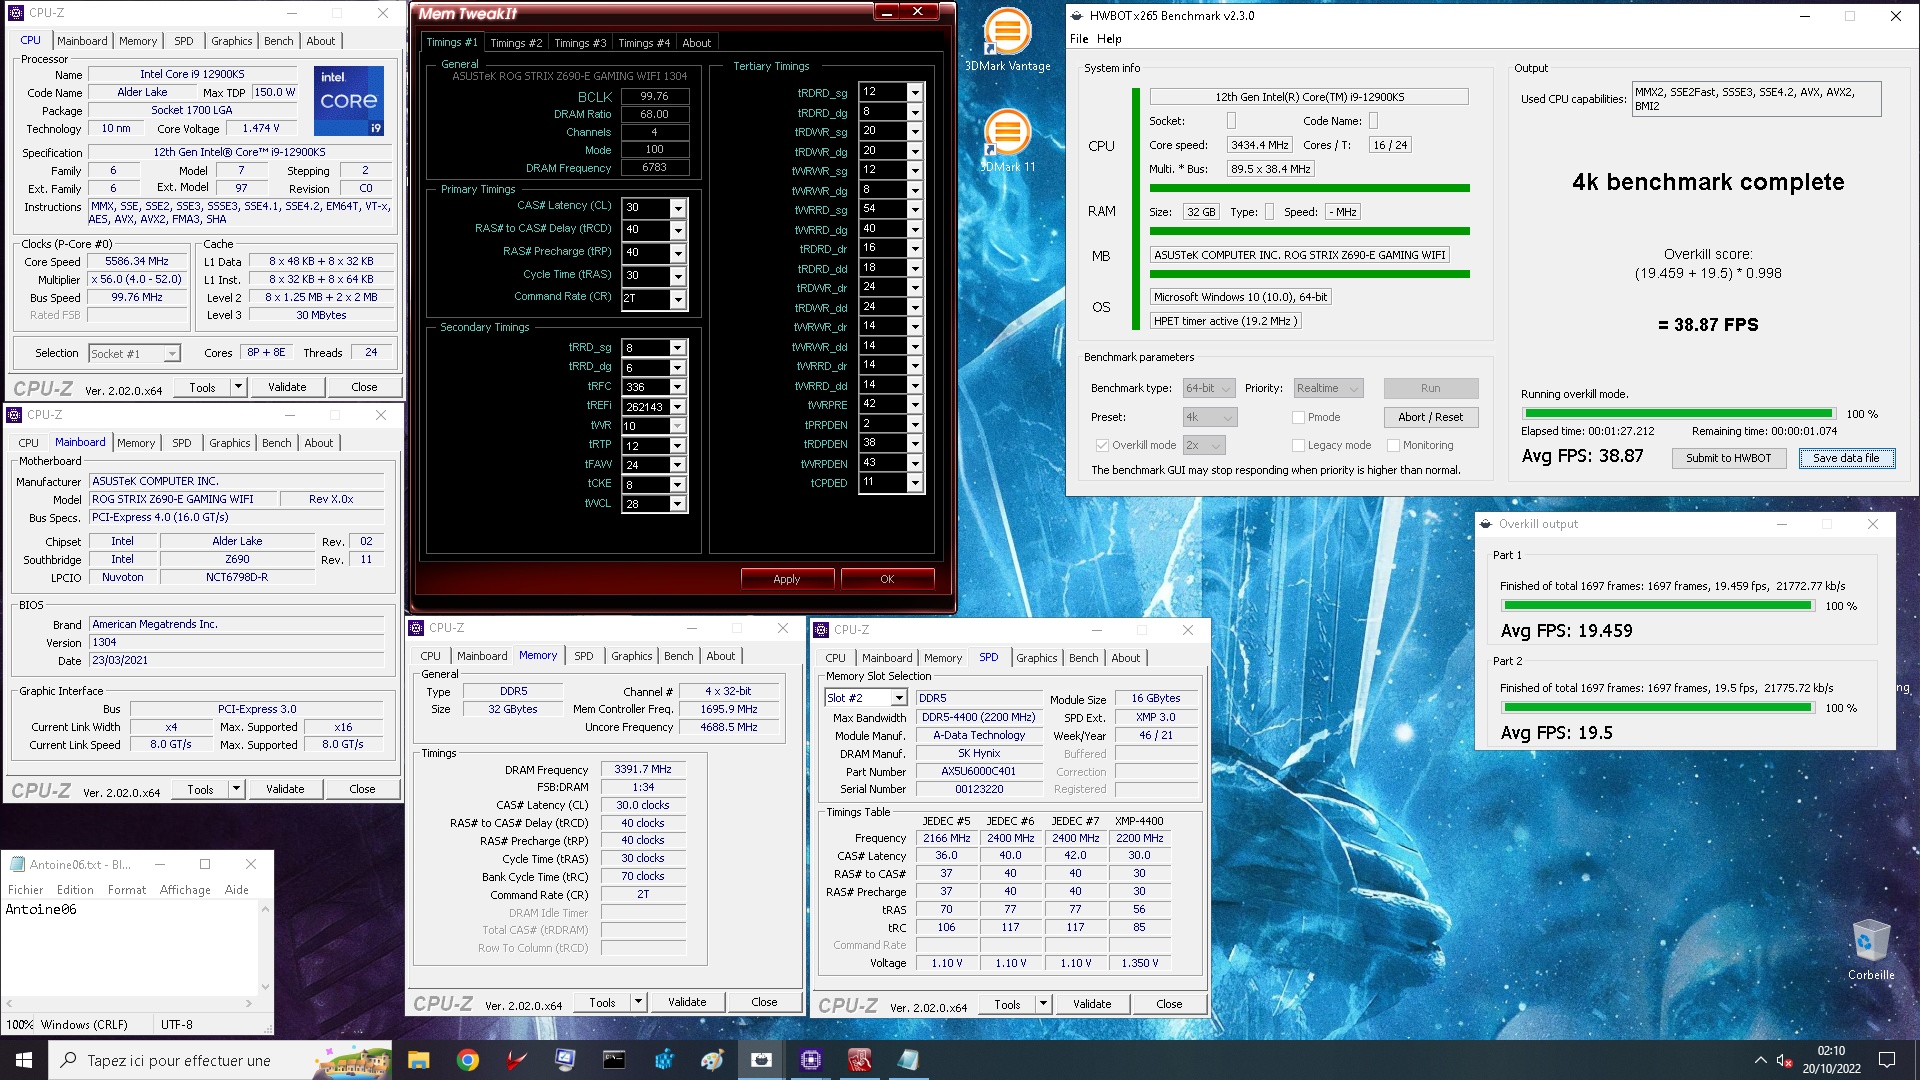1920x1080 pixels.
Task: Click the HWBOT x265 window title icon
Action: [1077, 16]
